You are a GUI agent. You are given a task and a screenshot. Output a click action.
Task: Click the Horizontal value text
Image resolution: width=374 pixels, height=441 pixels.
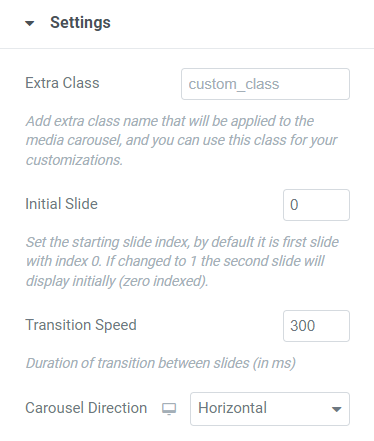pyautogui.click(x=232, y=408)
